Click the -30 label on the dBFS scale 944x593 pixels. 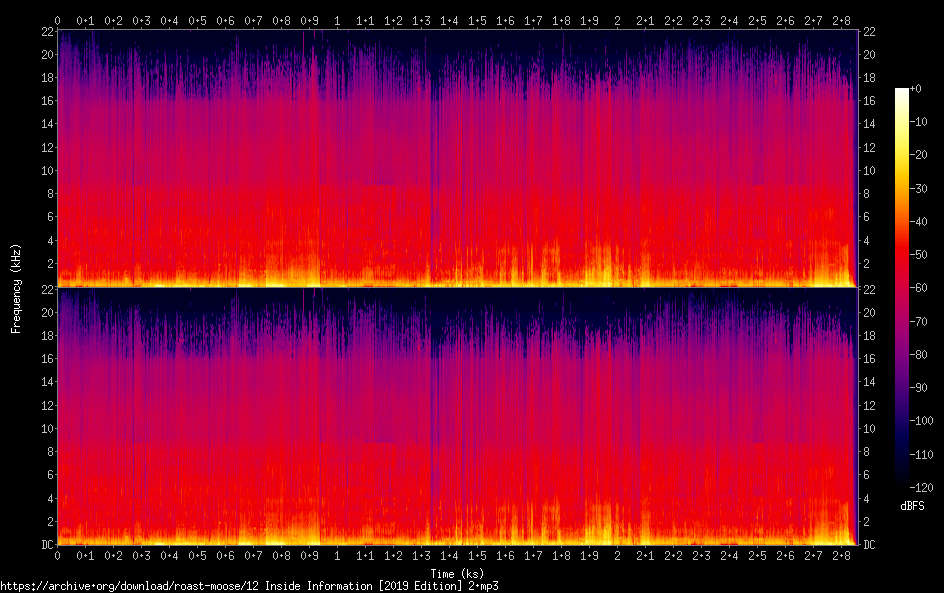[927, 189]
